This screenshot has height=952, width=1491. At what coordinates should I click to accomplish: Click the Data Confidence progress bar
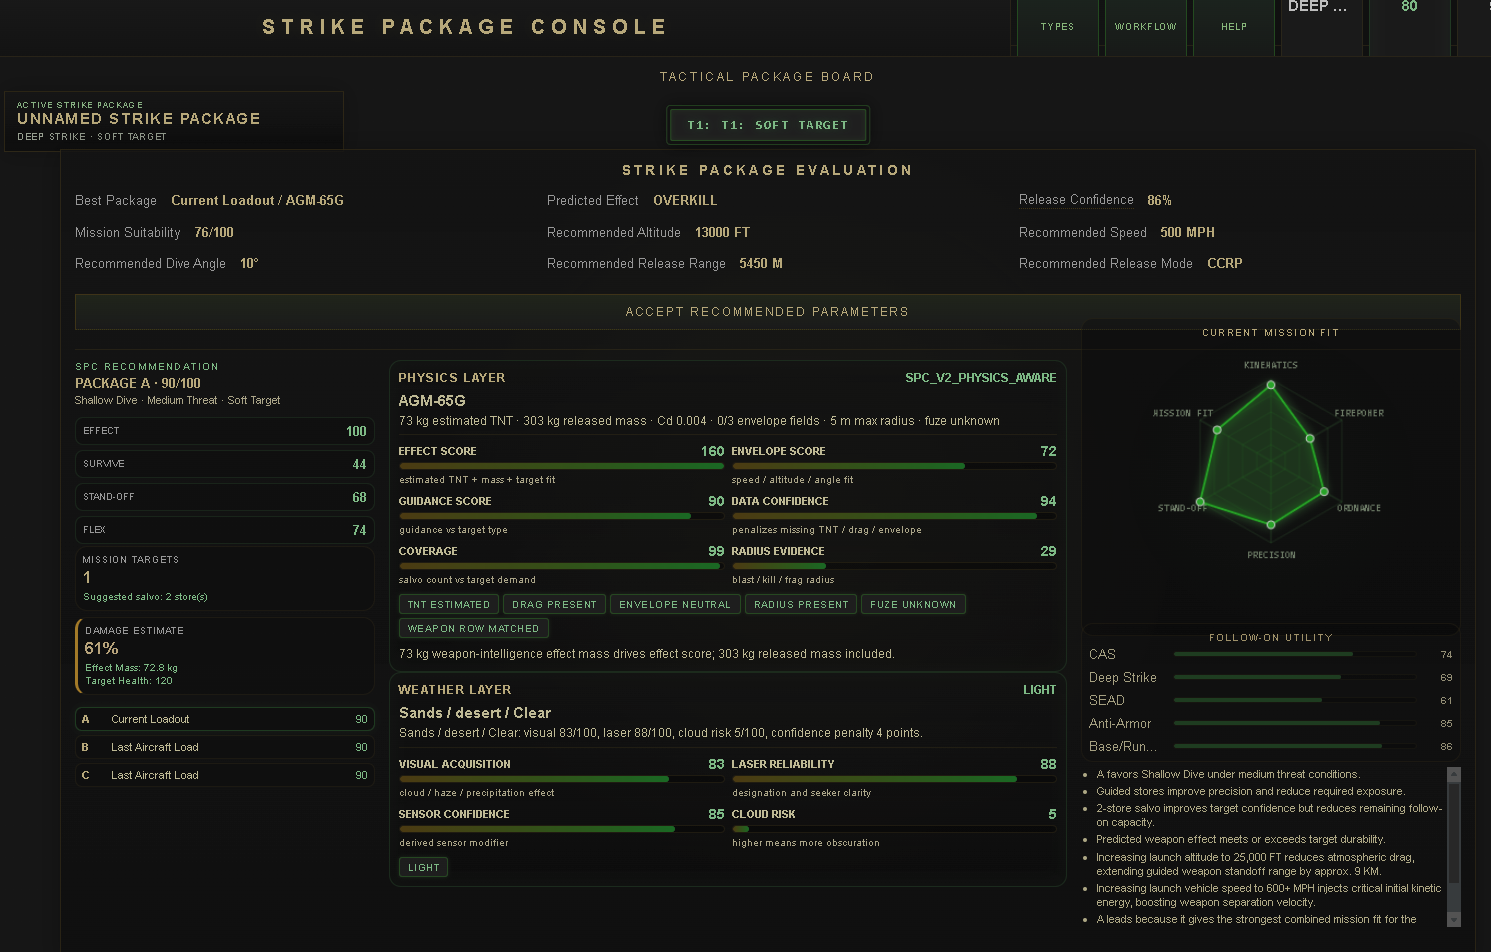coord(894,516)
